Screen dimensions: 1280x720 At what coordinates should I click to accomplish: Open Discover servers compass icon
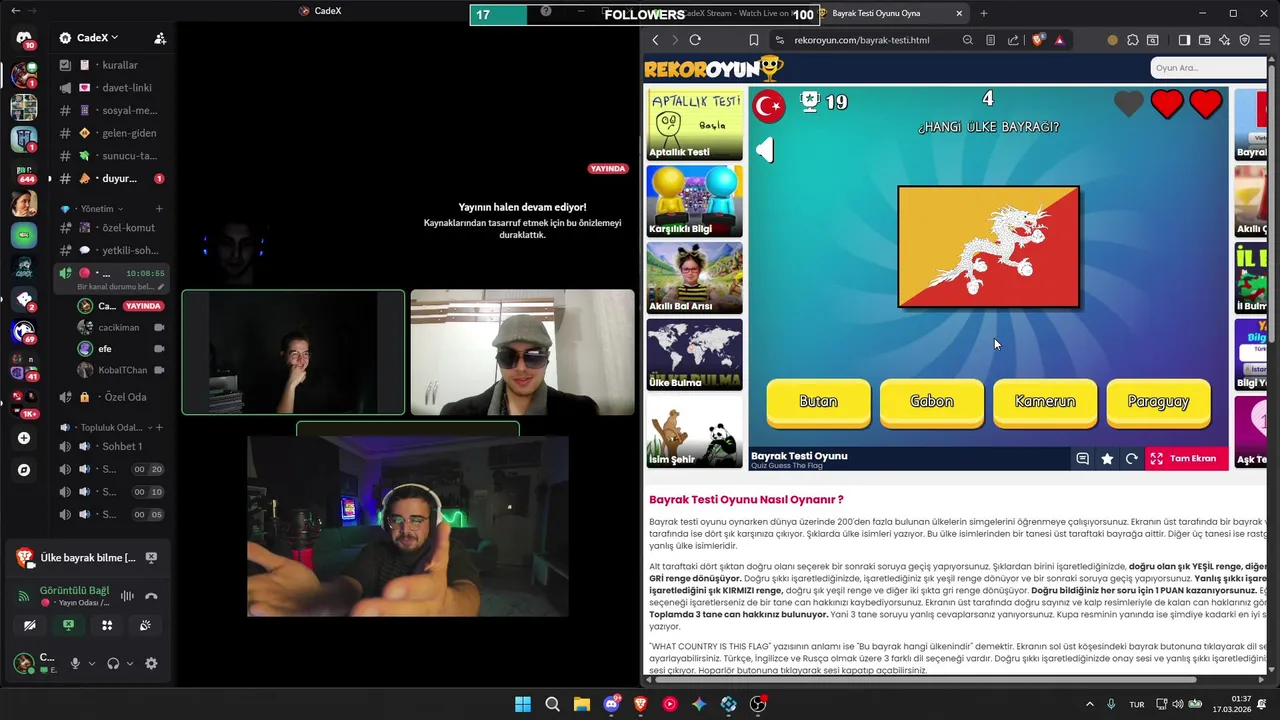[24, 470]
